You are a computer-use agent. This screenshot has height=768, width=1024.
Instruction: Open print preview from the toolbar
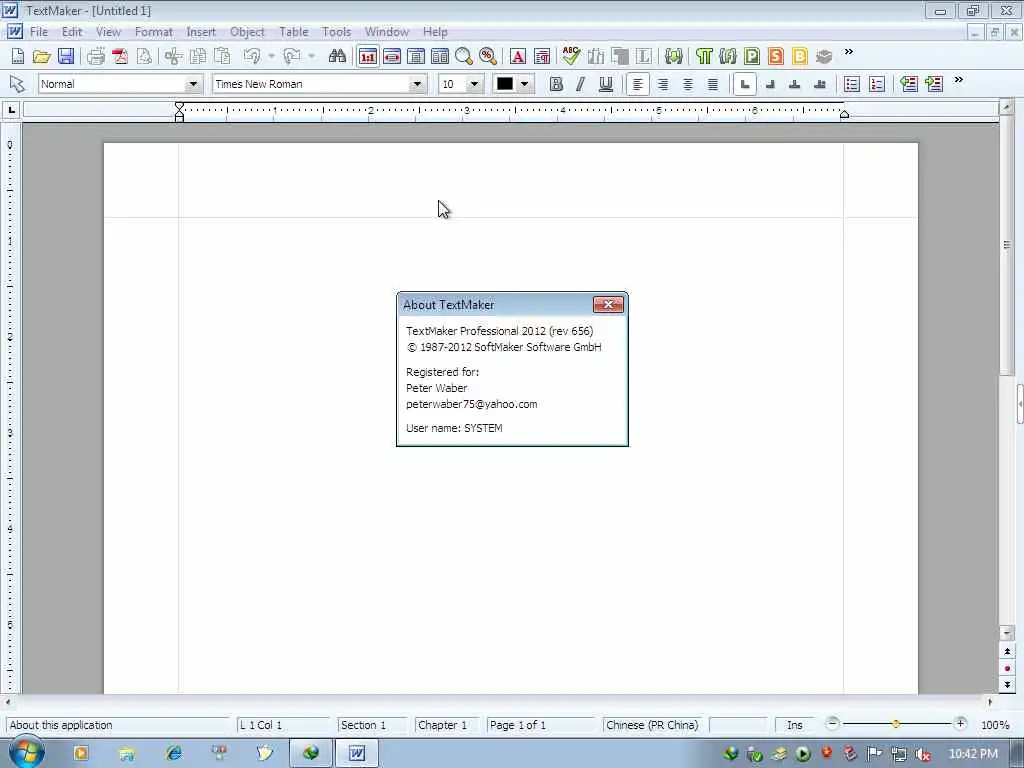coord(144,57)
